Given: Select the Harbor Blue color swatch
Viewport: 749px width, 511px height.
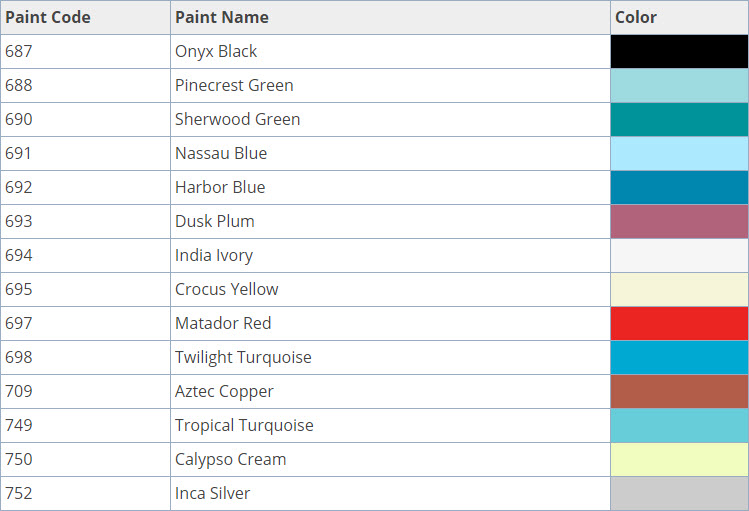Looking at the screenshot, I should pyautogui.click(x=679, y=188).
